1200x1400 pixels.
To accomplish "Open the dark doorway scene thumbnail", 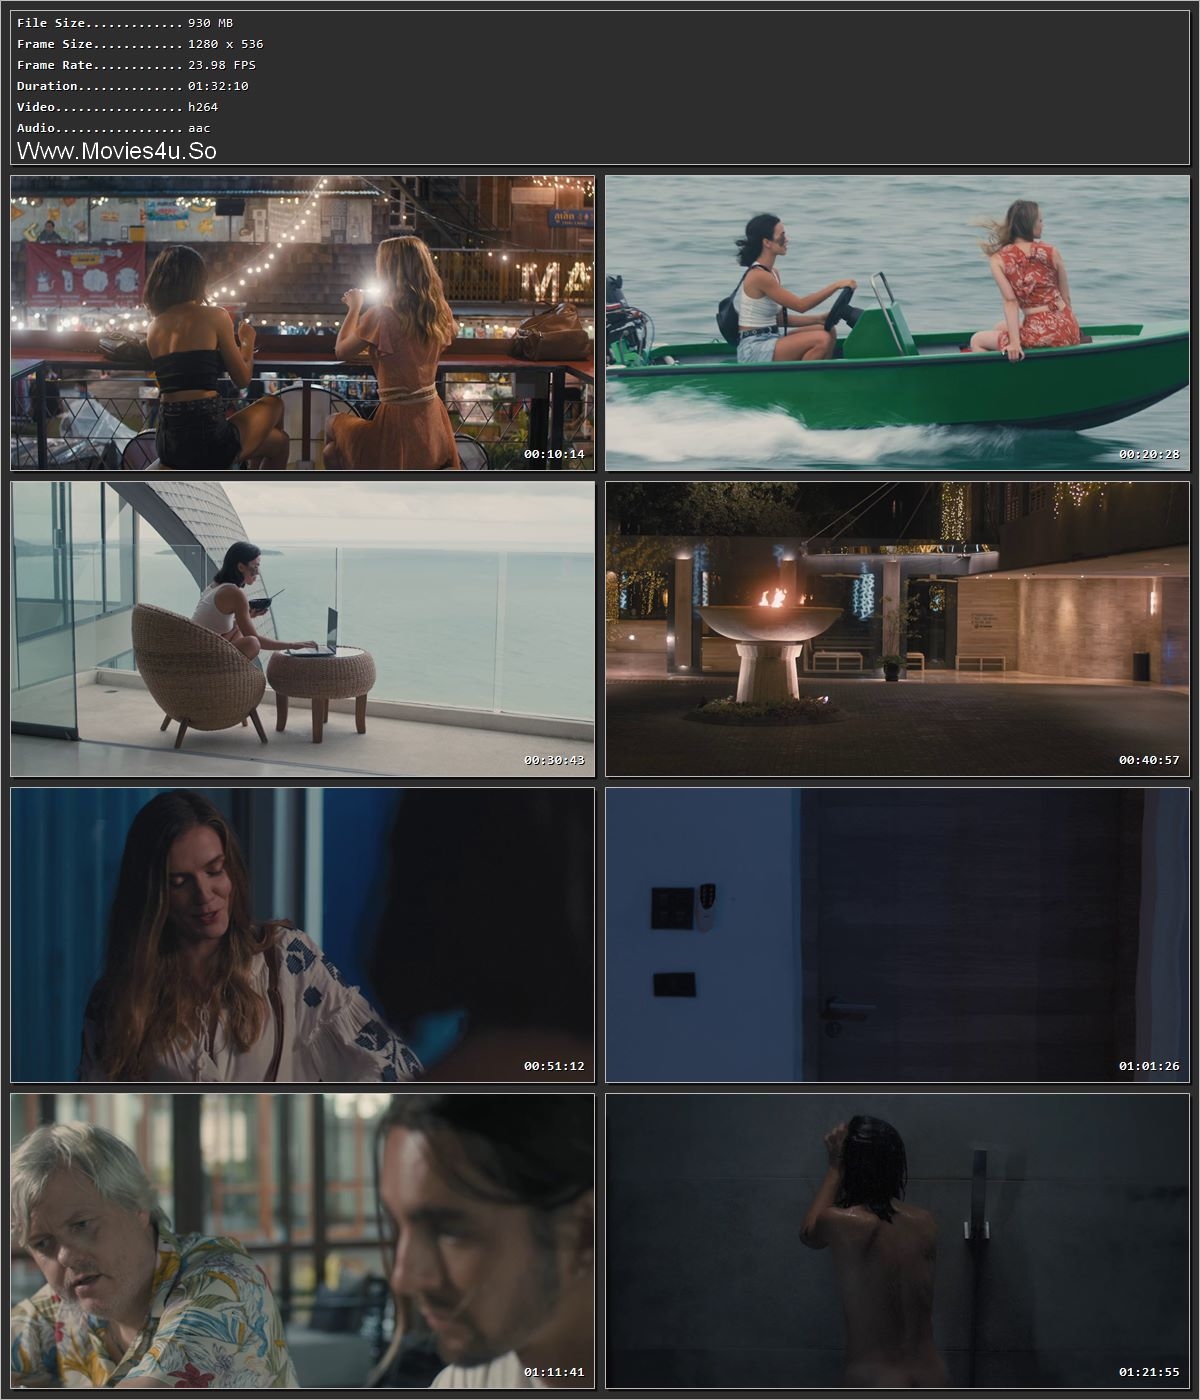I will [895, 935].
